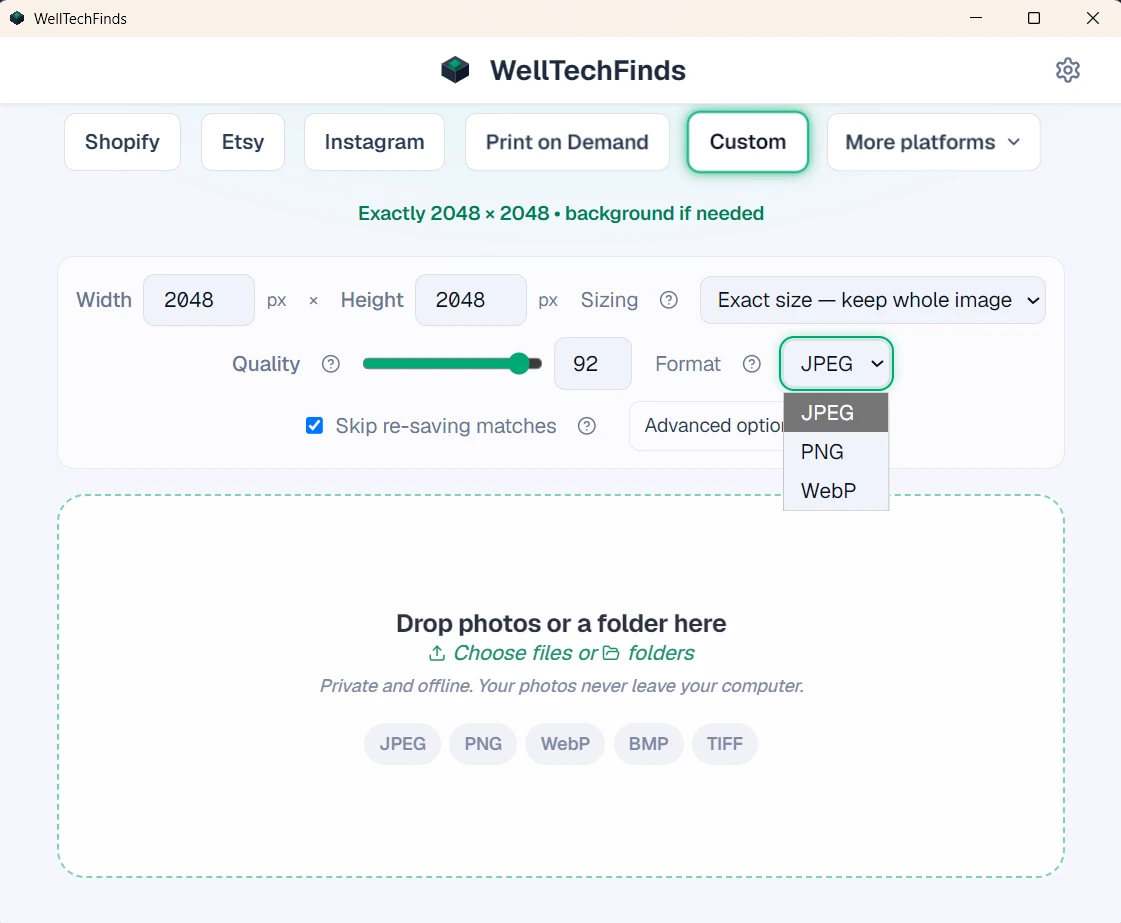1121x923 pixels.
Task: Open the Quality help question icon
Action: 330,364
